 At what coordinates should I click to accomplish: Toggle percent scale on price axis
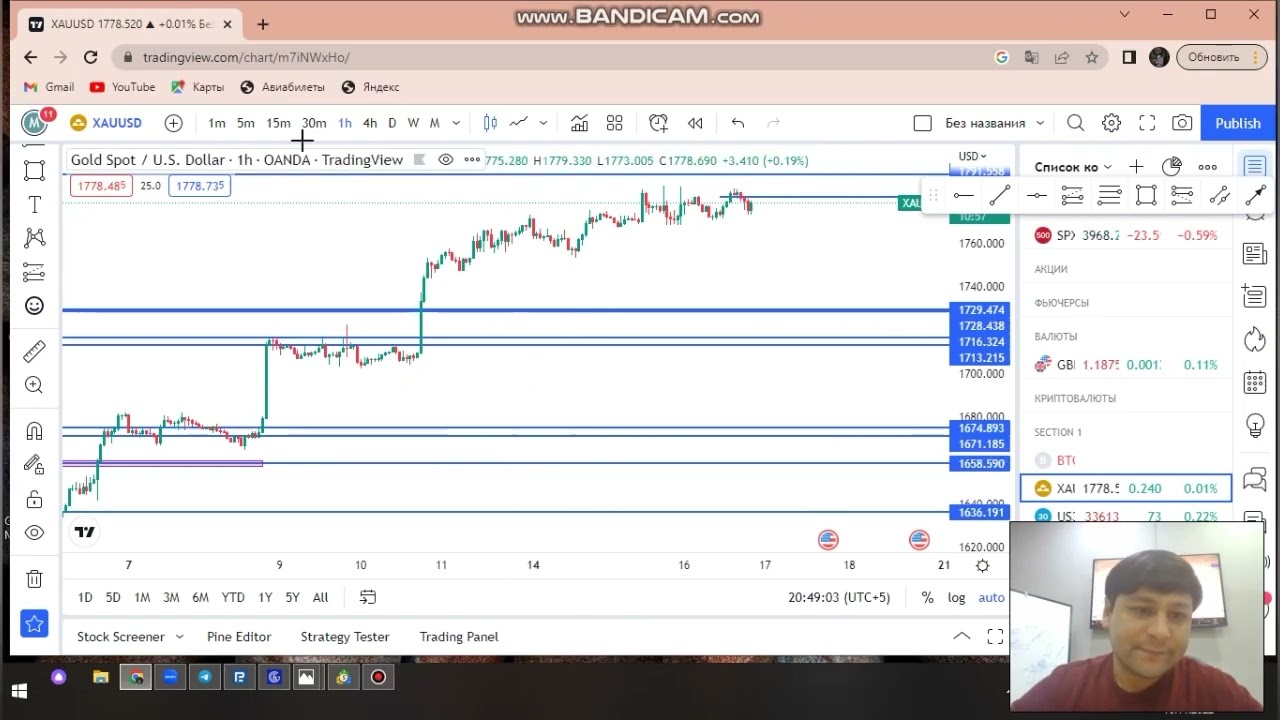pos(927,597)
